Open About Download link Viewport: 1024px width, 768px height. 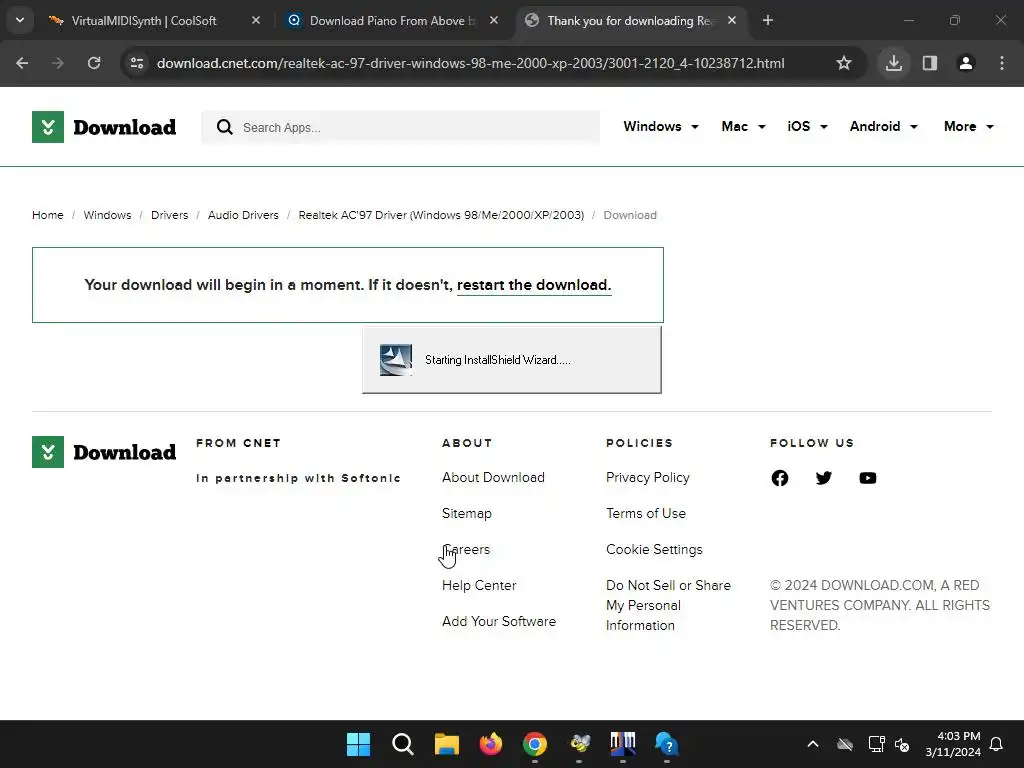[x=493, y=477]
